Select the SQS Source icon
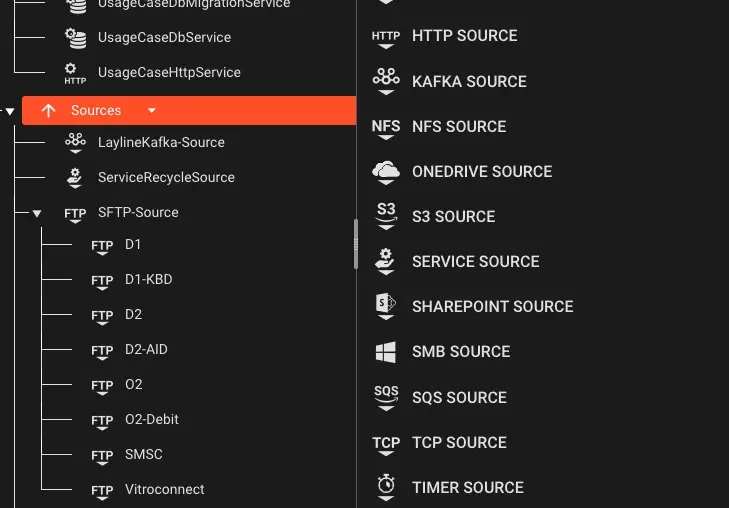The height and width of the screenshot is (508, 729). (386, 397)
